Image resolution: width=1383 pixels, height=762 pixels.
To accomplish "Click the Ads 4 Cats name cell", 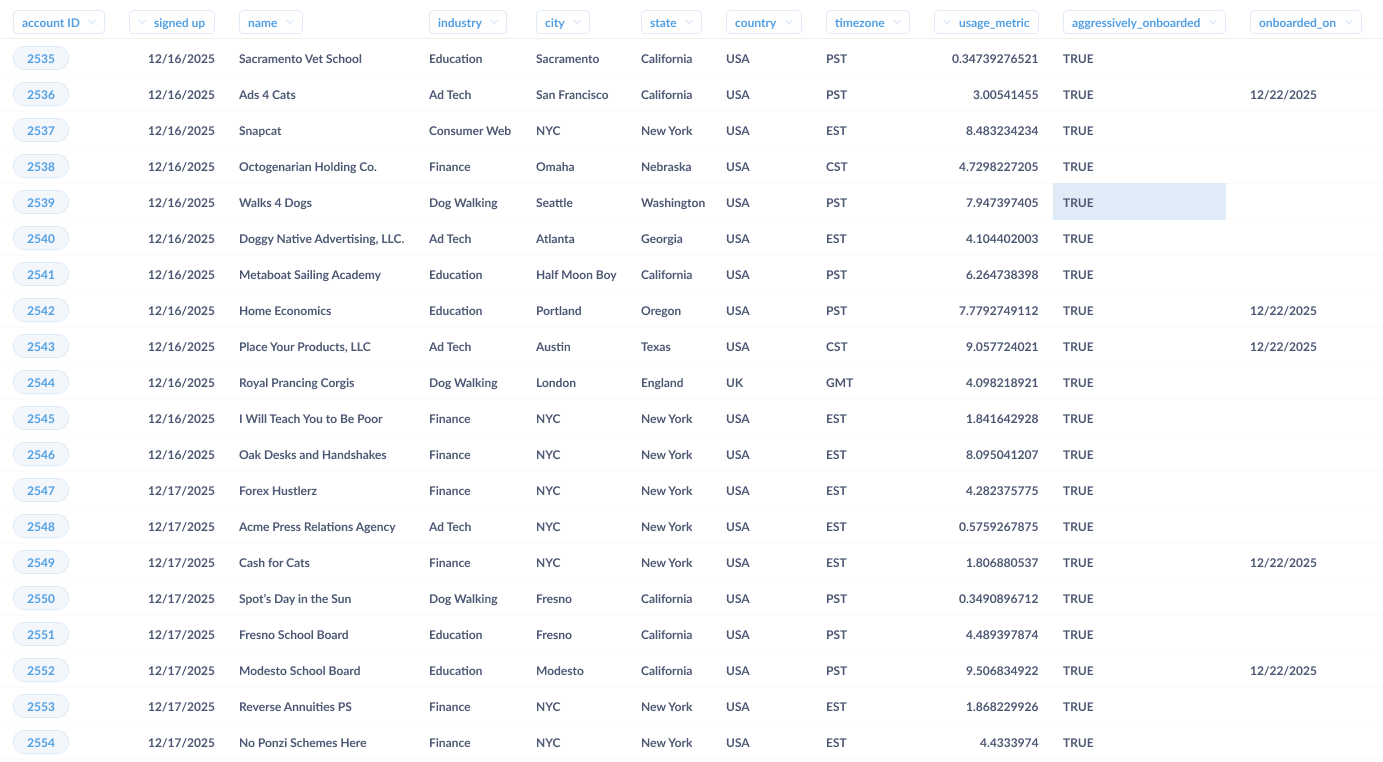I will click(267, 95).
